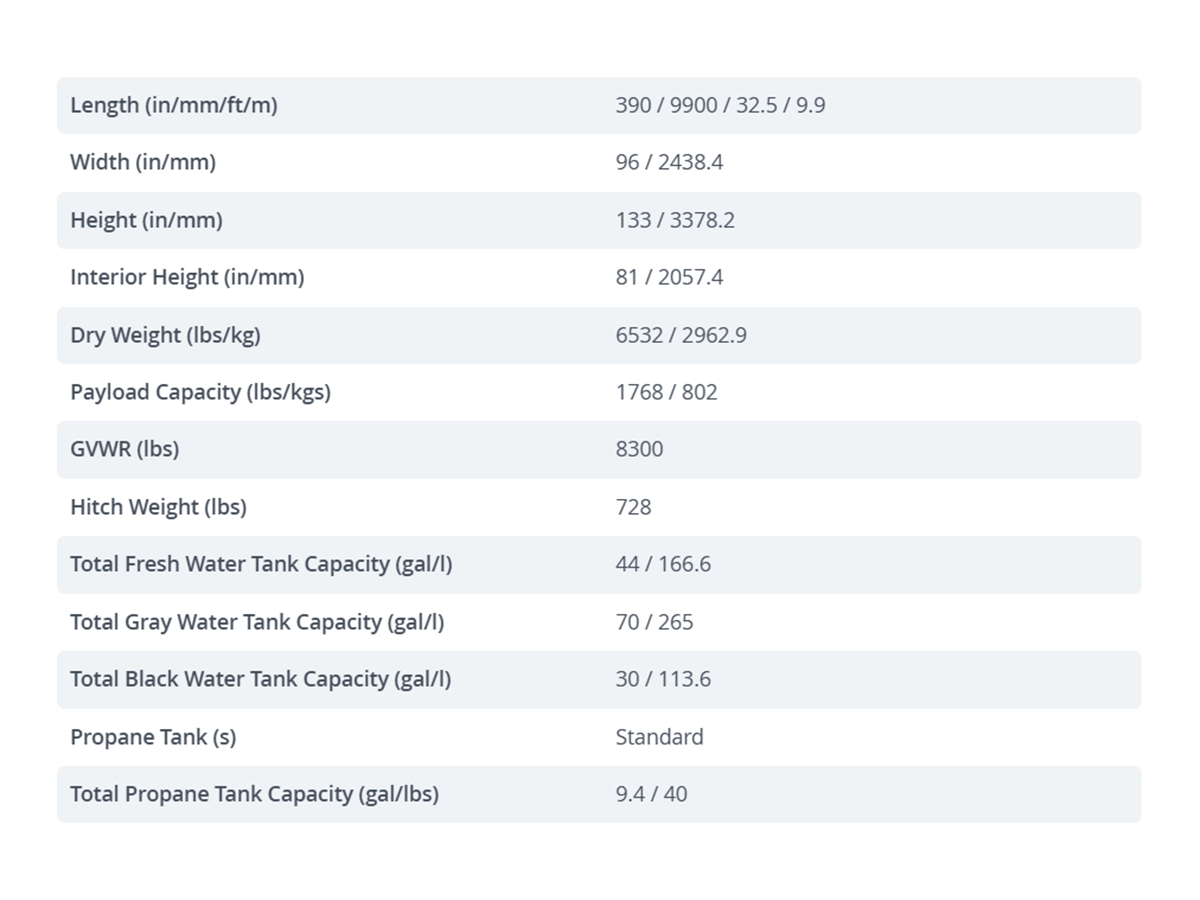Click the length value 390 / 9900 / 32.5 / 9.9

click(x=720, y=105)
